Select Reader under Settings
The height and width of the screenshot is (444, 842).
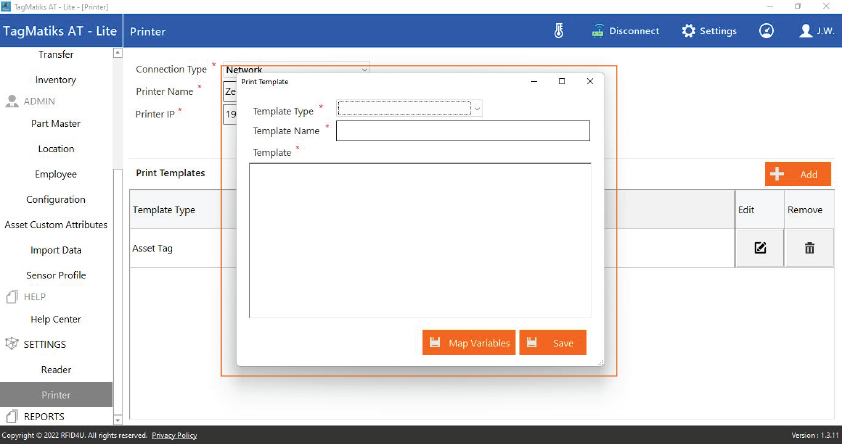tap(56, 370)
